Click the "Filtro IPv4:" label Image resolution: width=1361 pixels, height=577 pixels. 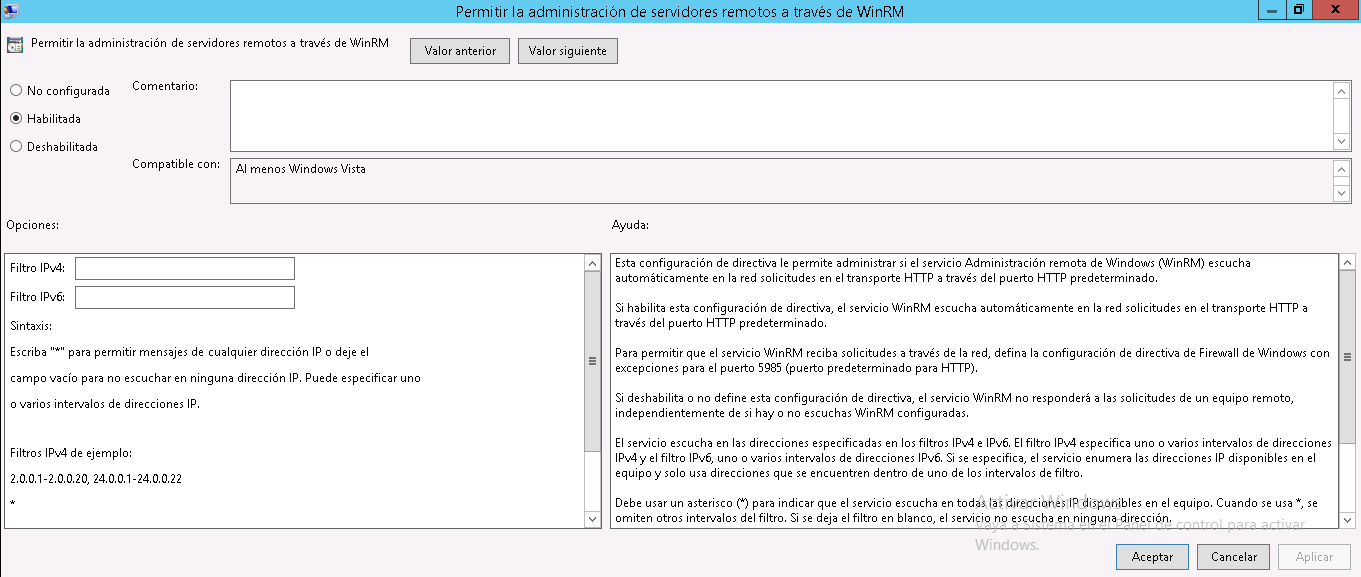[x=38, y=268]
